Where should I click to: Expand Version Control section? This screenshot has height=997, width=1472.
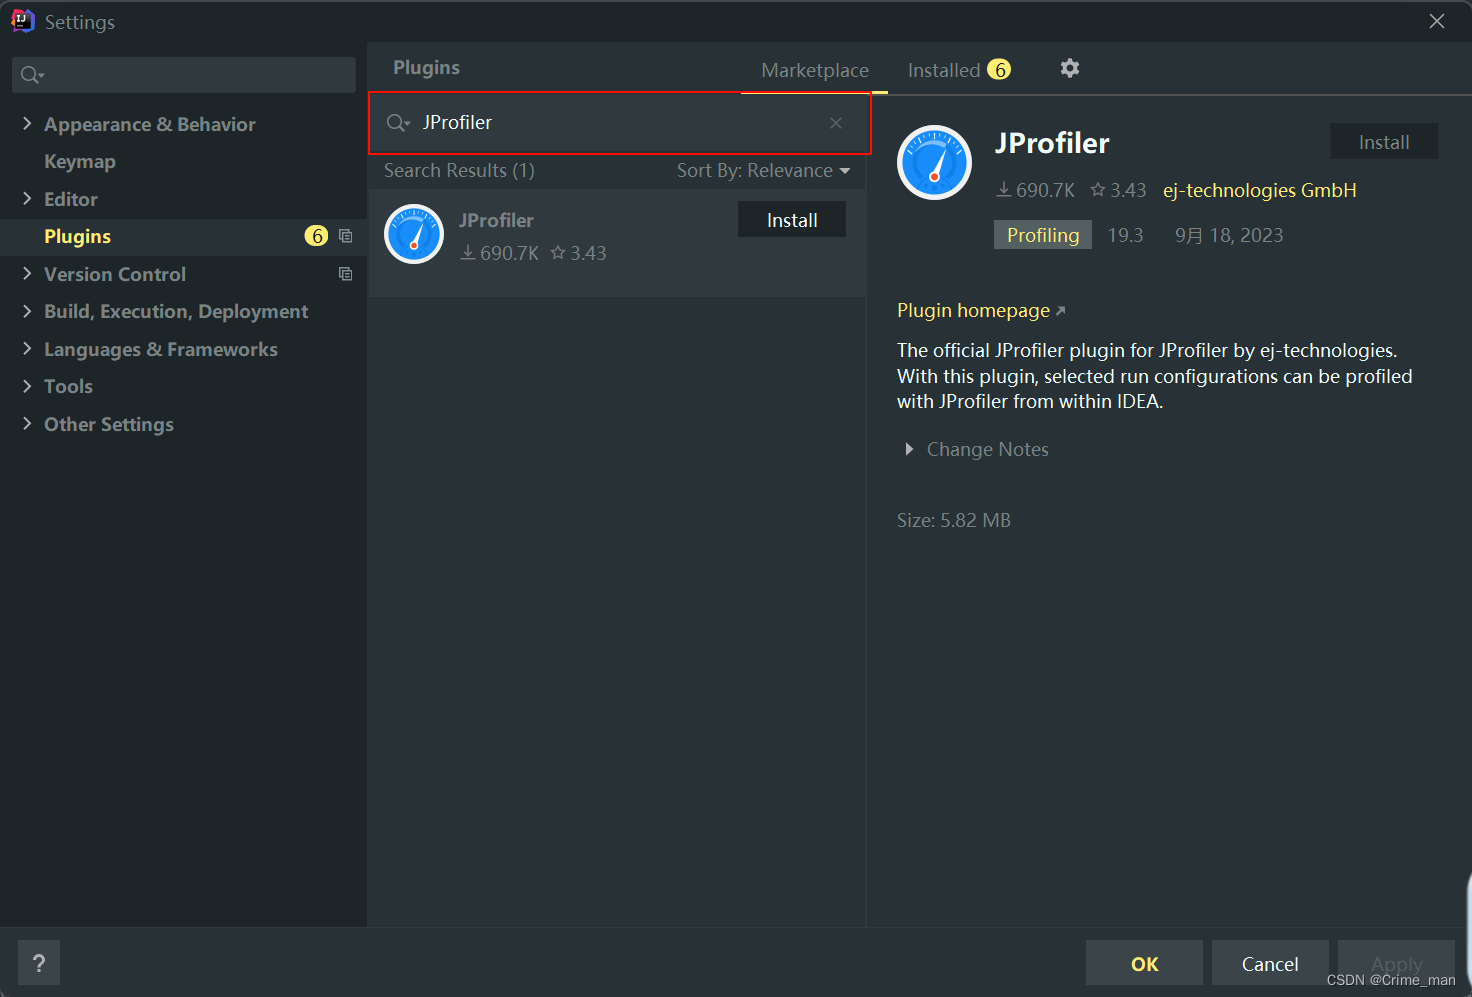(x=27, y=273)
